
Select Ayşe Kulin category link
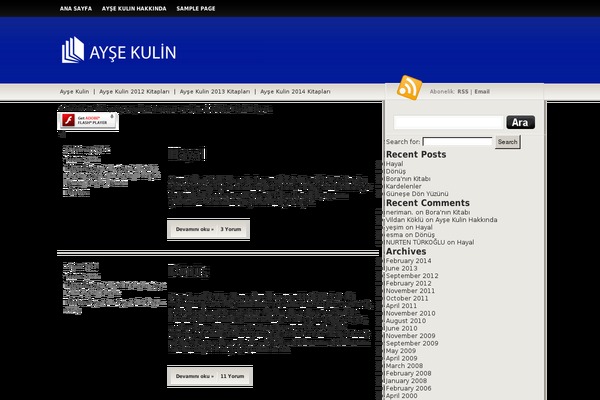coord(74,91)
